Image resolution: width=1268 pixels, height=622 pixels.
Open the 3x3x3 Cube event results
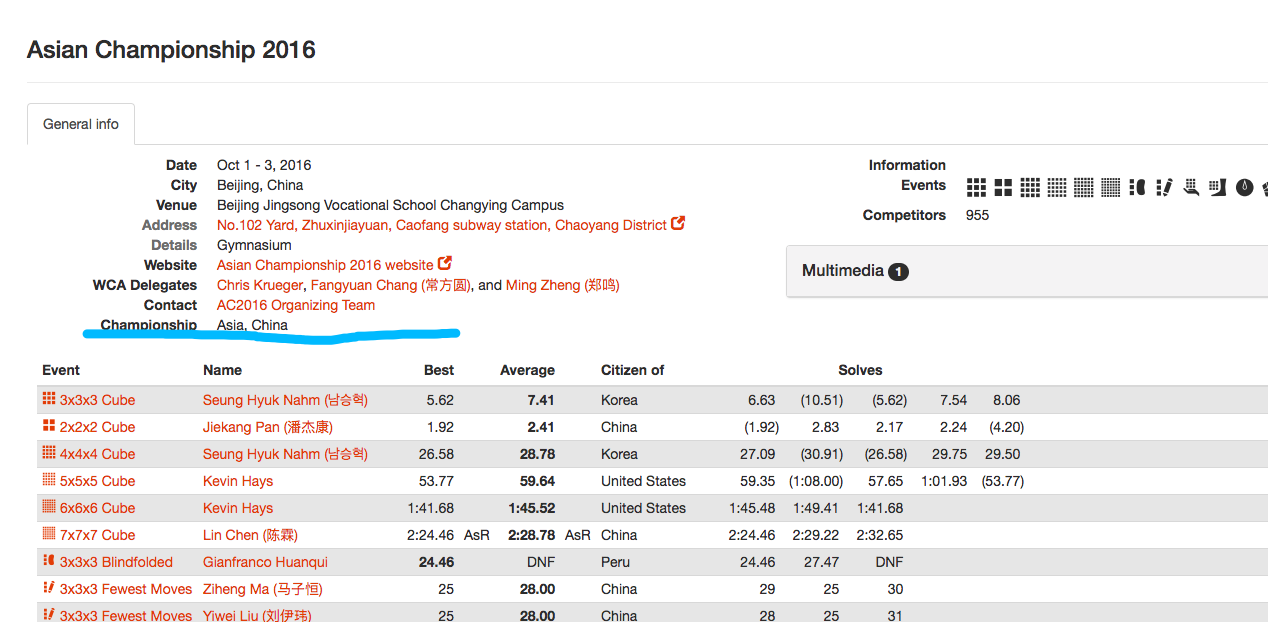(97, 400)
